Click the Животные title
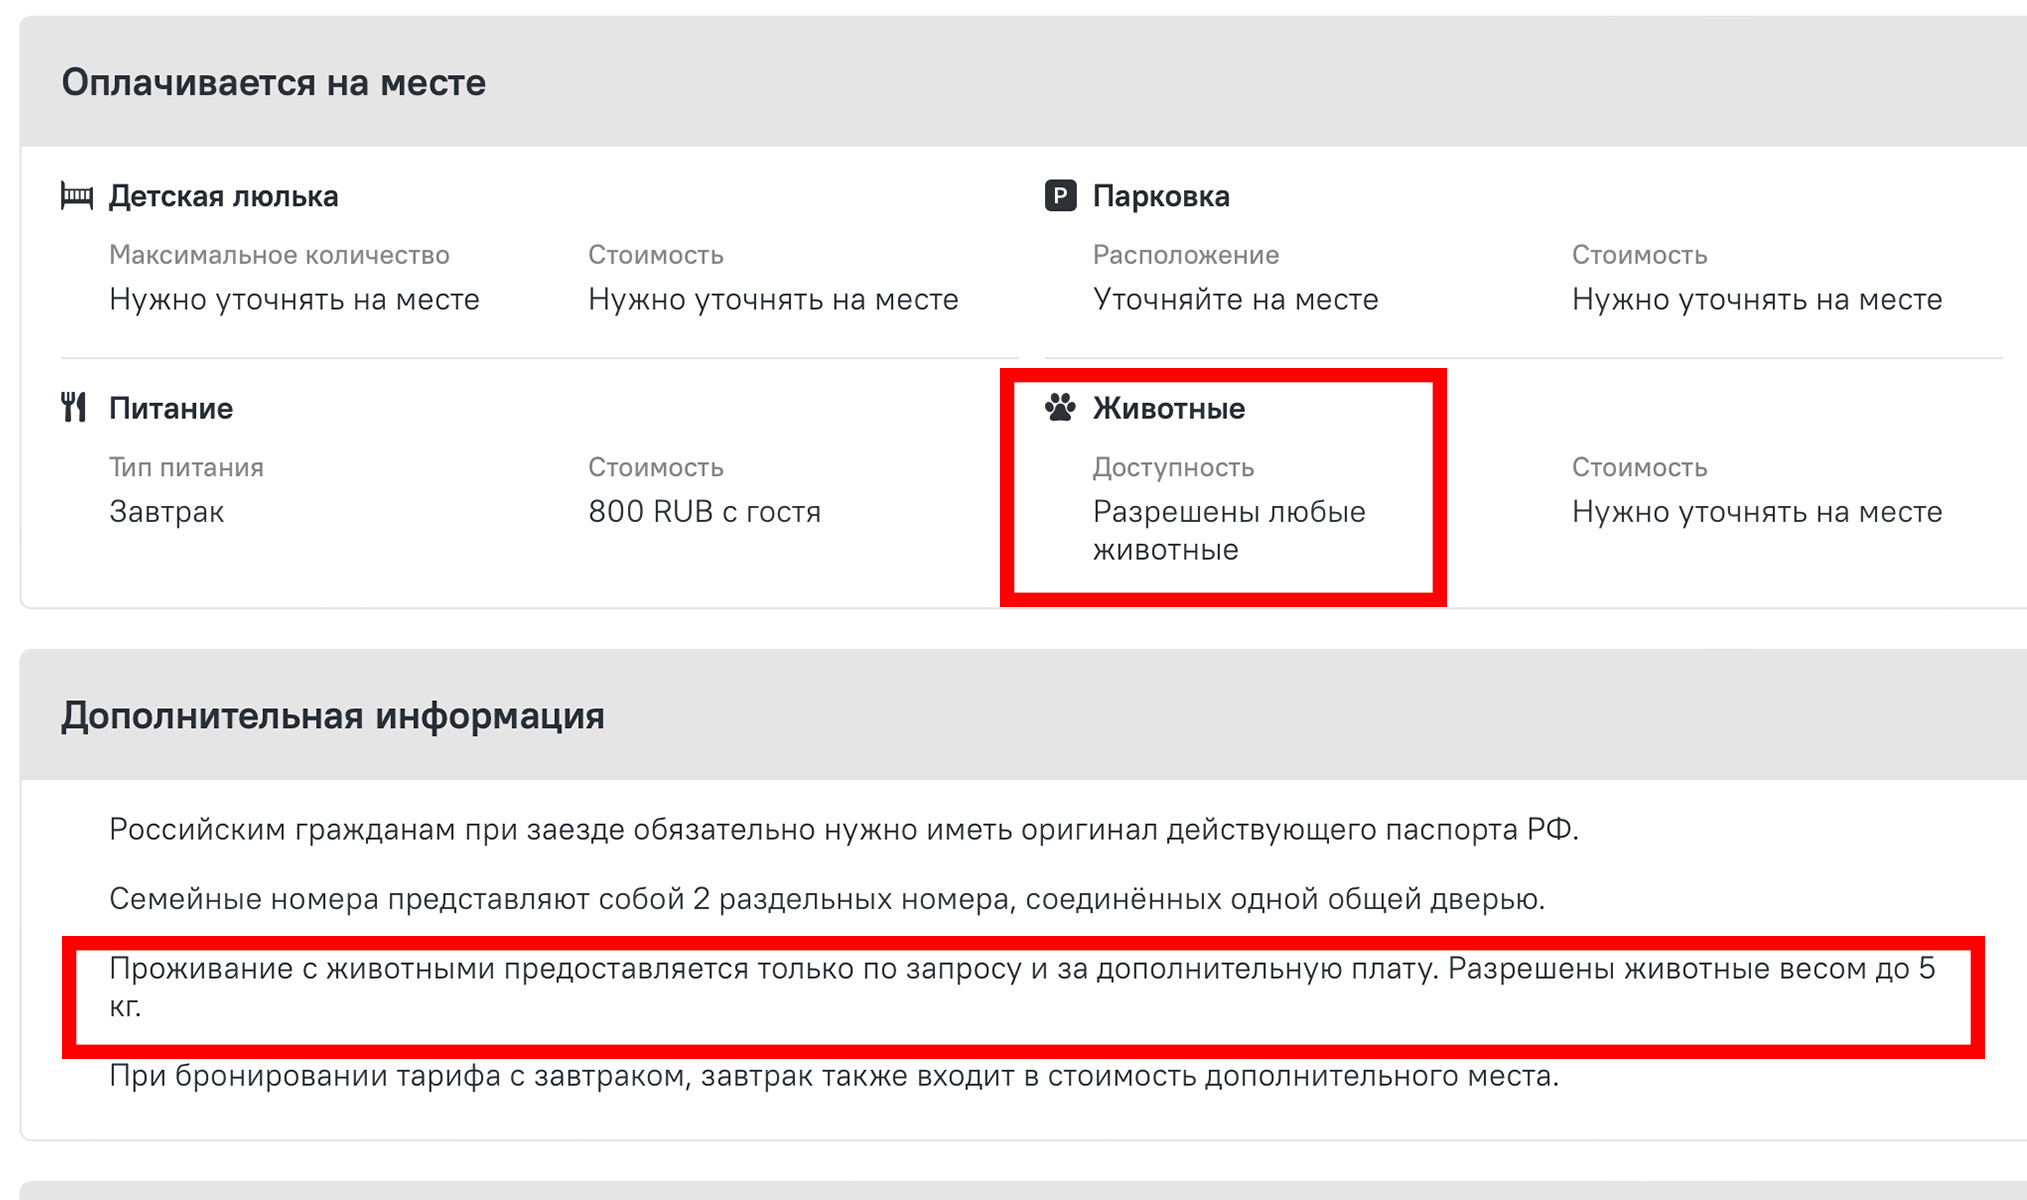 coord(1169,408)
